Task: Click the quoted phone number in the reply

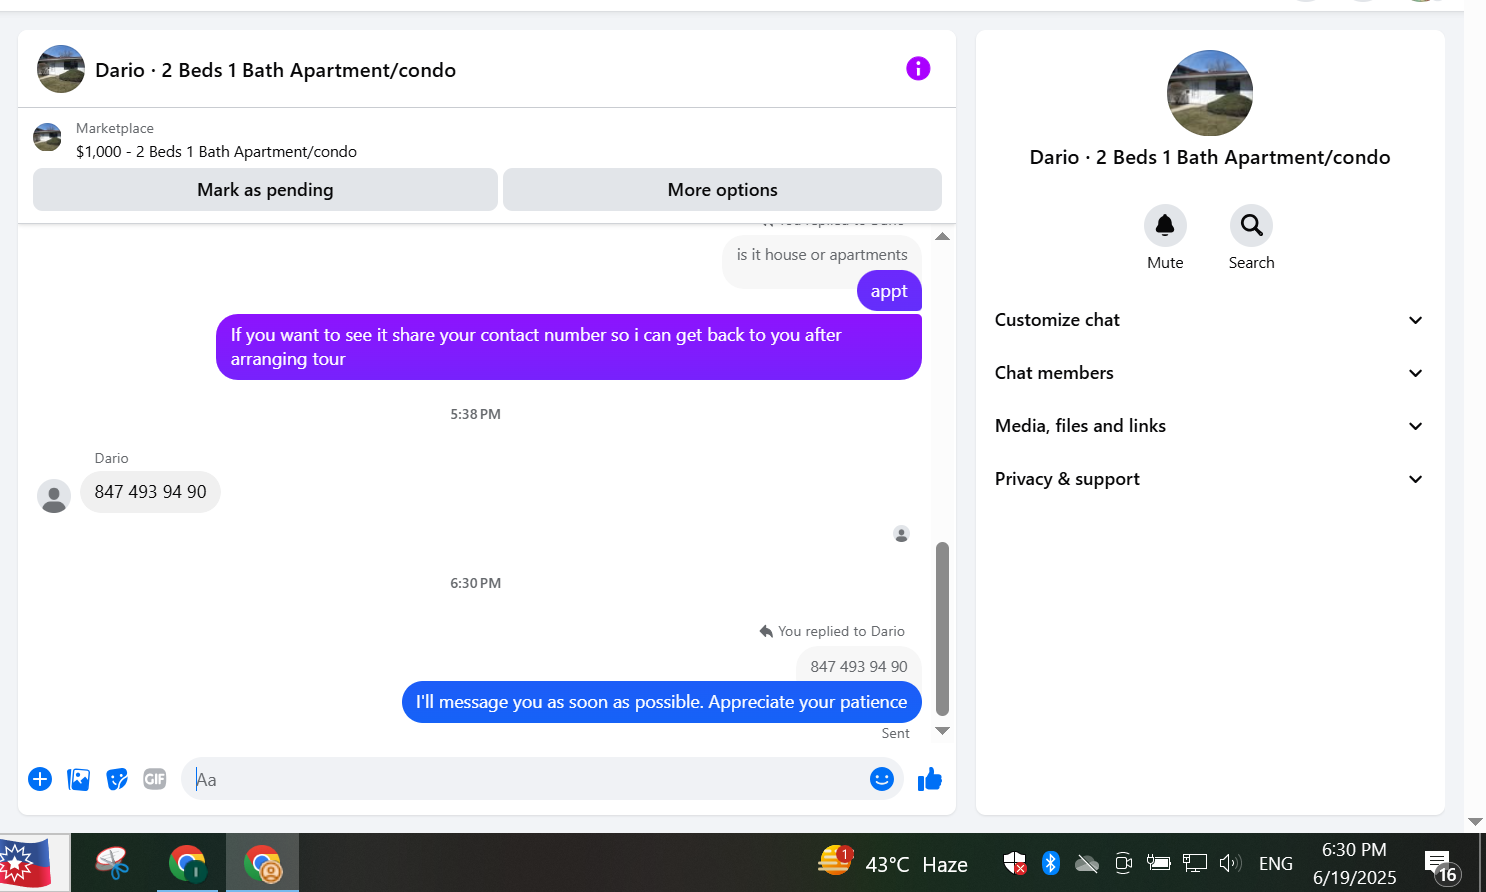Action: (x=859, y=666)
